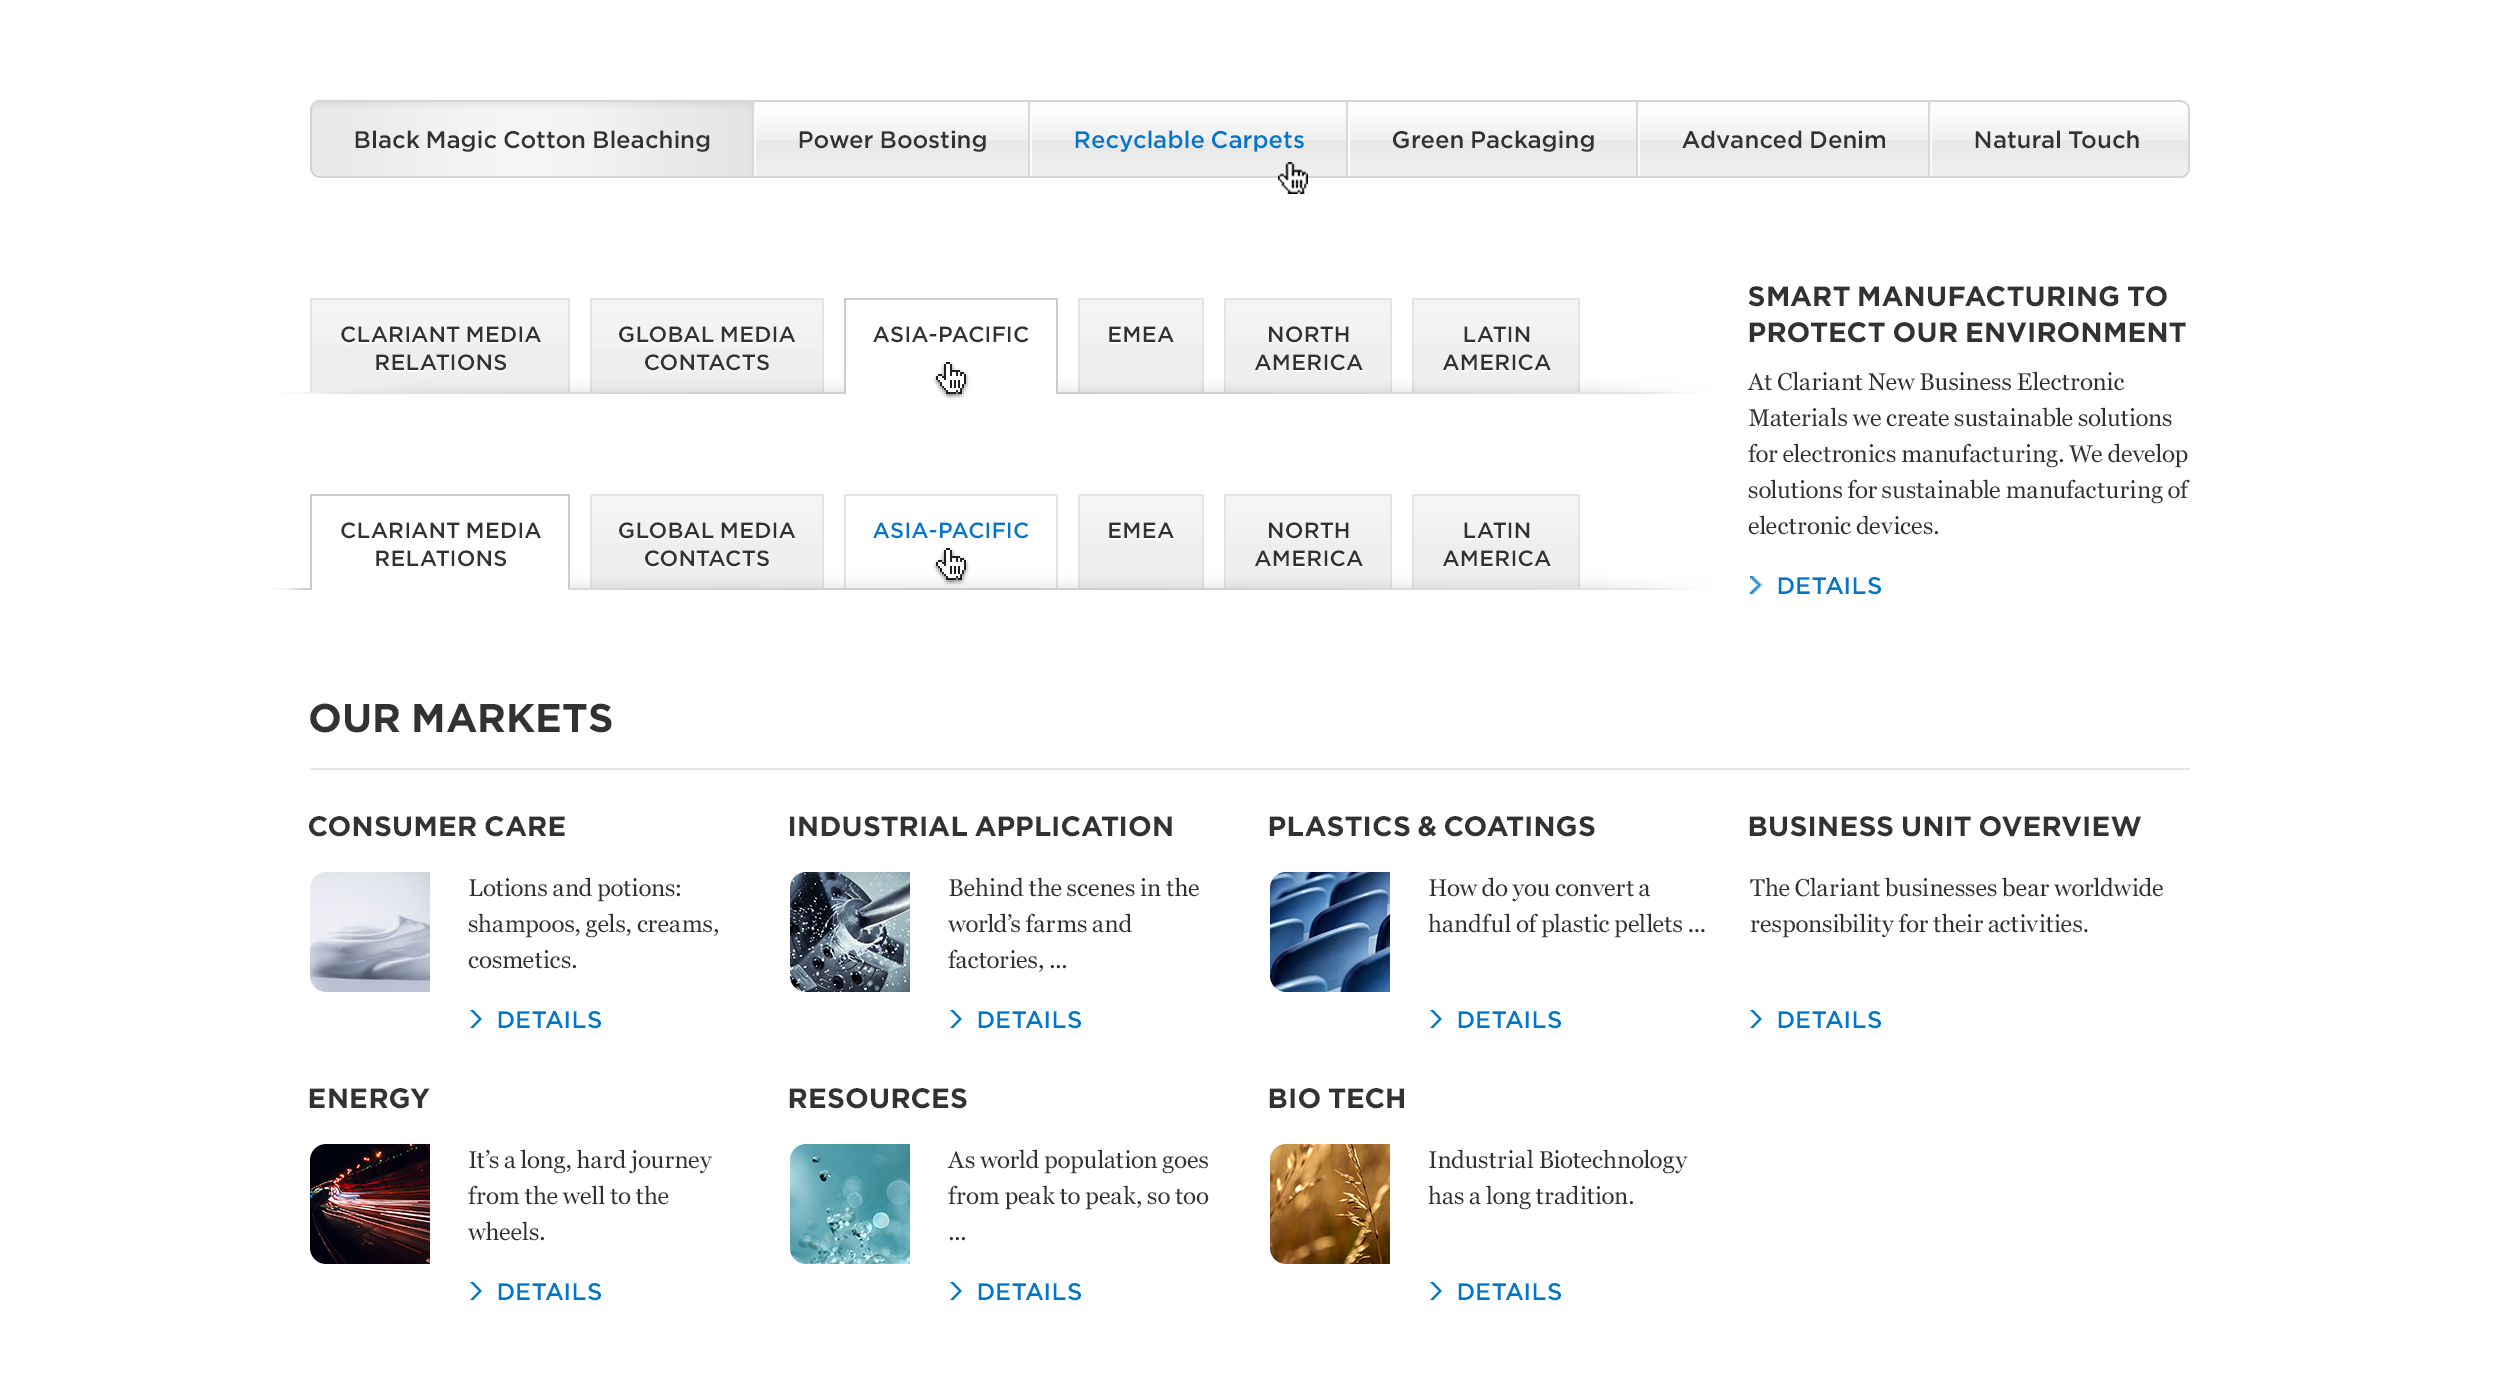Click the 'Lotions and potions' description text

[x=594, y=924]
